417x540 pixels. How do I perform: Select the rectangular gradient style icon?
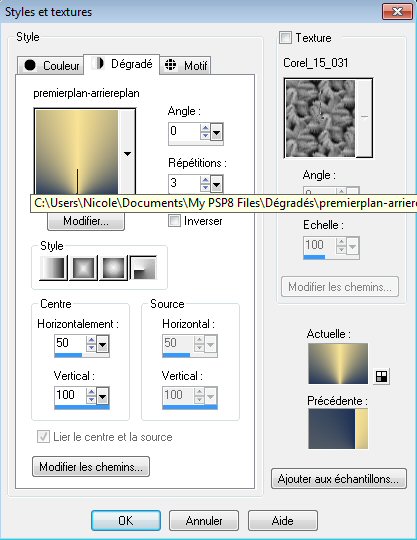[x=83, y=268]
